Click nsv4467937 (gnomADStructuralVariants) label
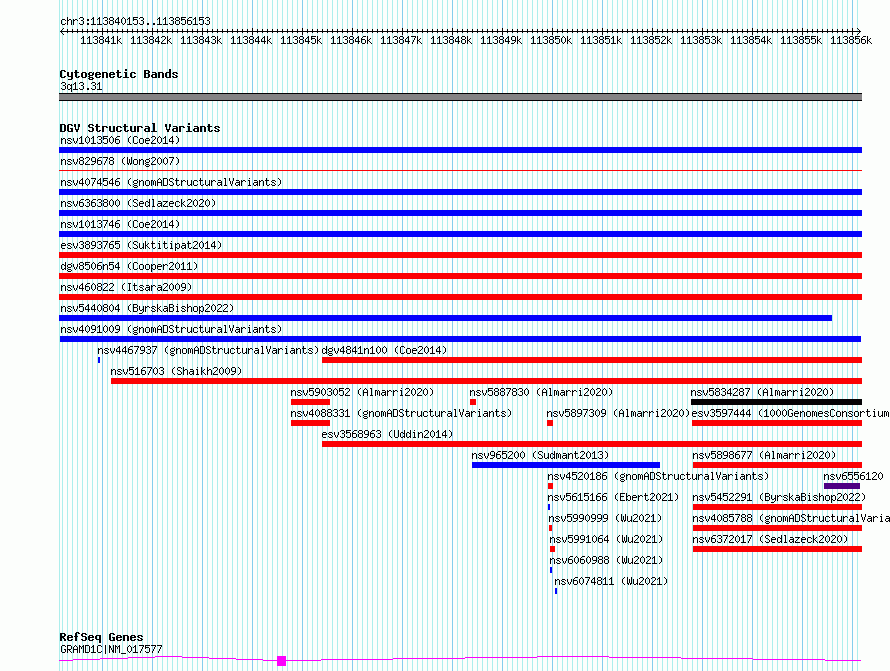 click(208, 350)
